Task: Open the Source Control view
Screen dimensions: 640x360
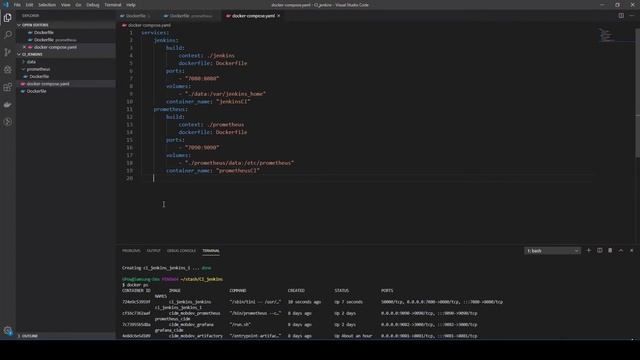Action: tap(7, 52)
